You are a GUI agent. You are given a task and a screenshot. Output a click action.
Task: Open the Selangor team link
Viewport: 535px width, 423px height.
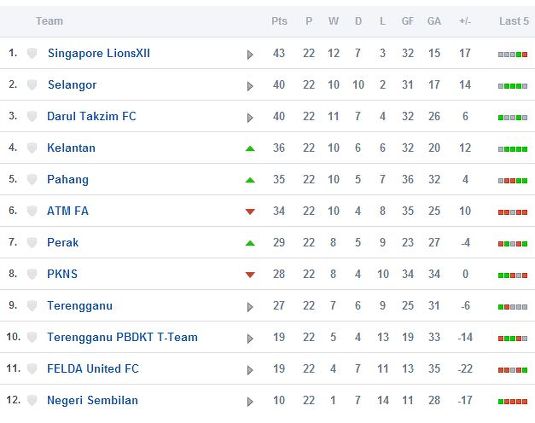(x=72, y=85)
